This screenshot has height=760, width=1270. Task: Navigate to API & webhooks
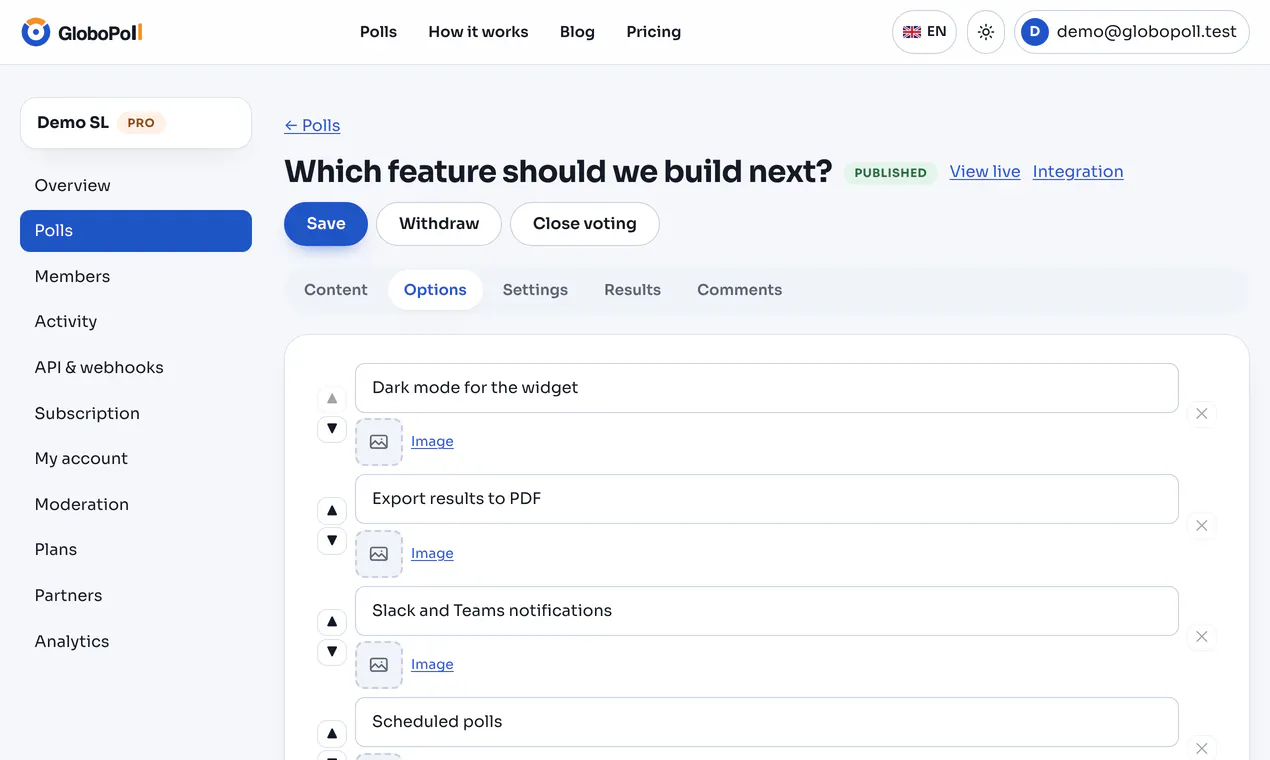coord(136,367)
